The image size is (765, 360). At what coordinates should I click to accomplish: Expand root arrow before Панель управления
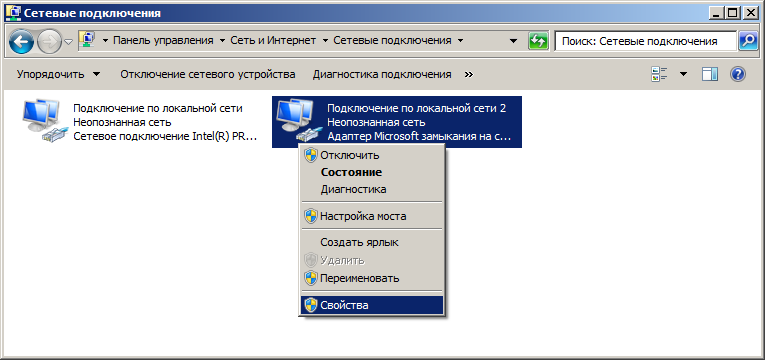[105, 41]
